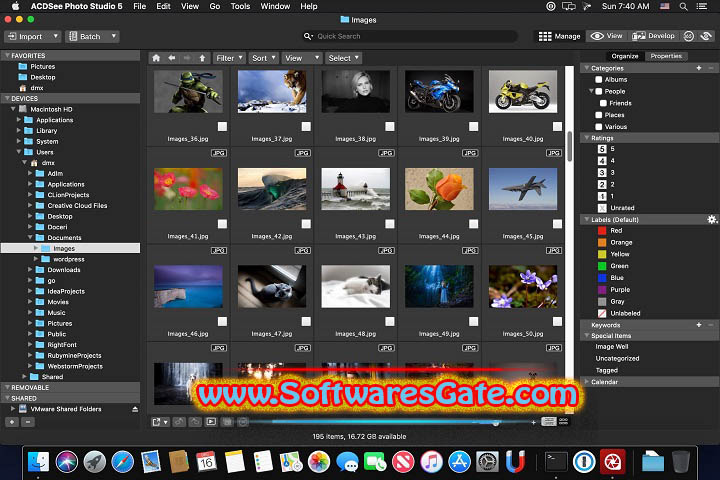Open the Select dropdown
720x480 pixels.
(x=343, y=58)
